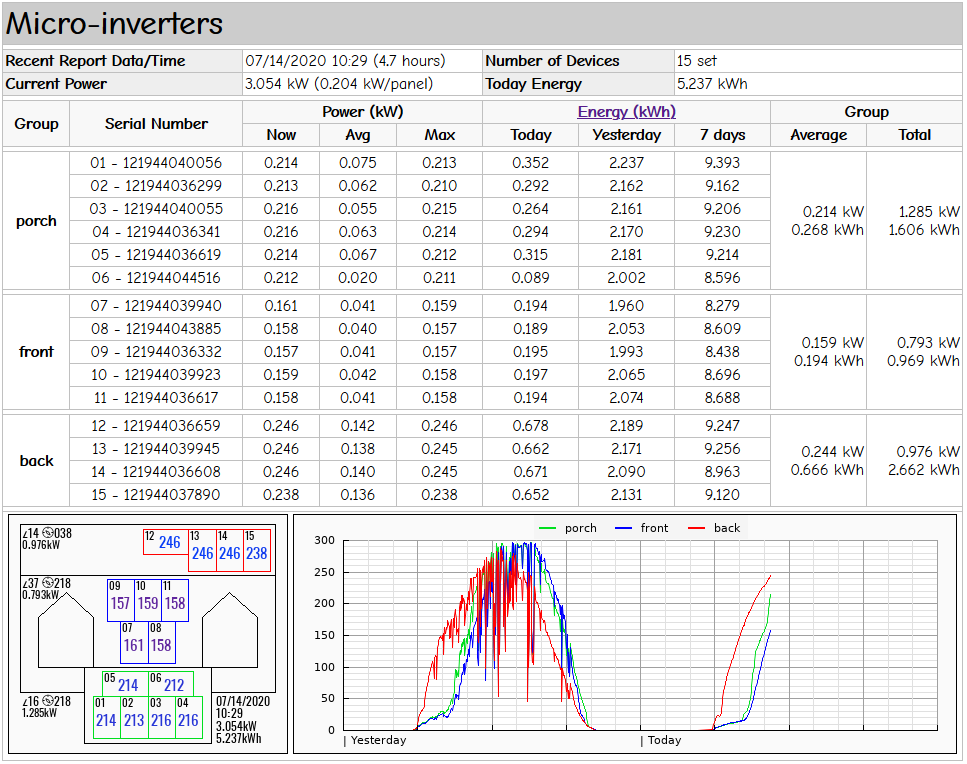Toggle the red back legend entry
The width and height of the screenshot is (967, 764).
tap(714, 528)
